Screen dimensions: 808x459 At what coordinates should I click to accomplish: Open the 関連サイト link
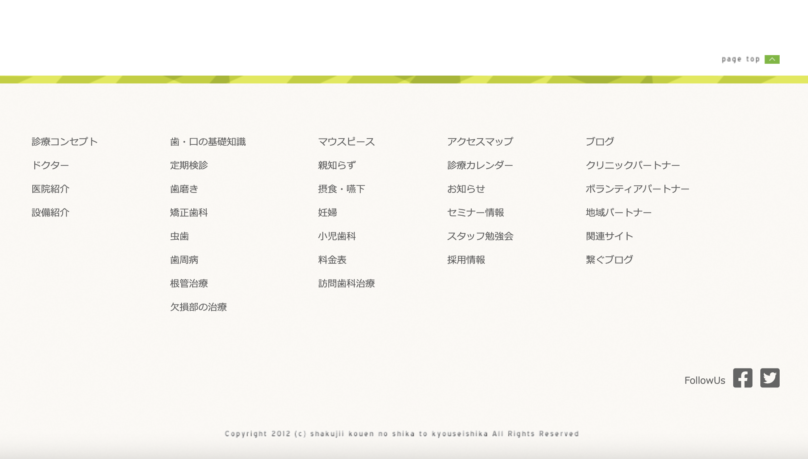coord(609,236)
